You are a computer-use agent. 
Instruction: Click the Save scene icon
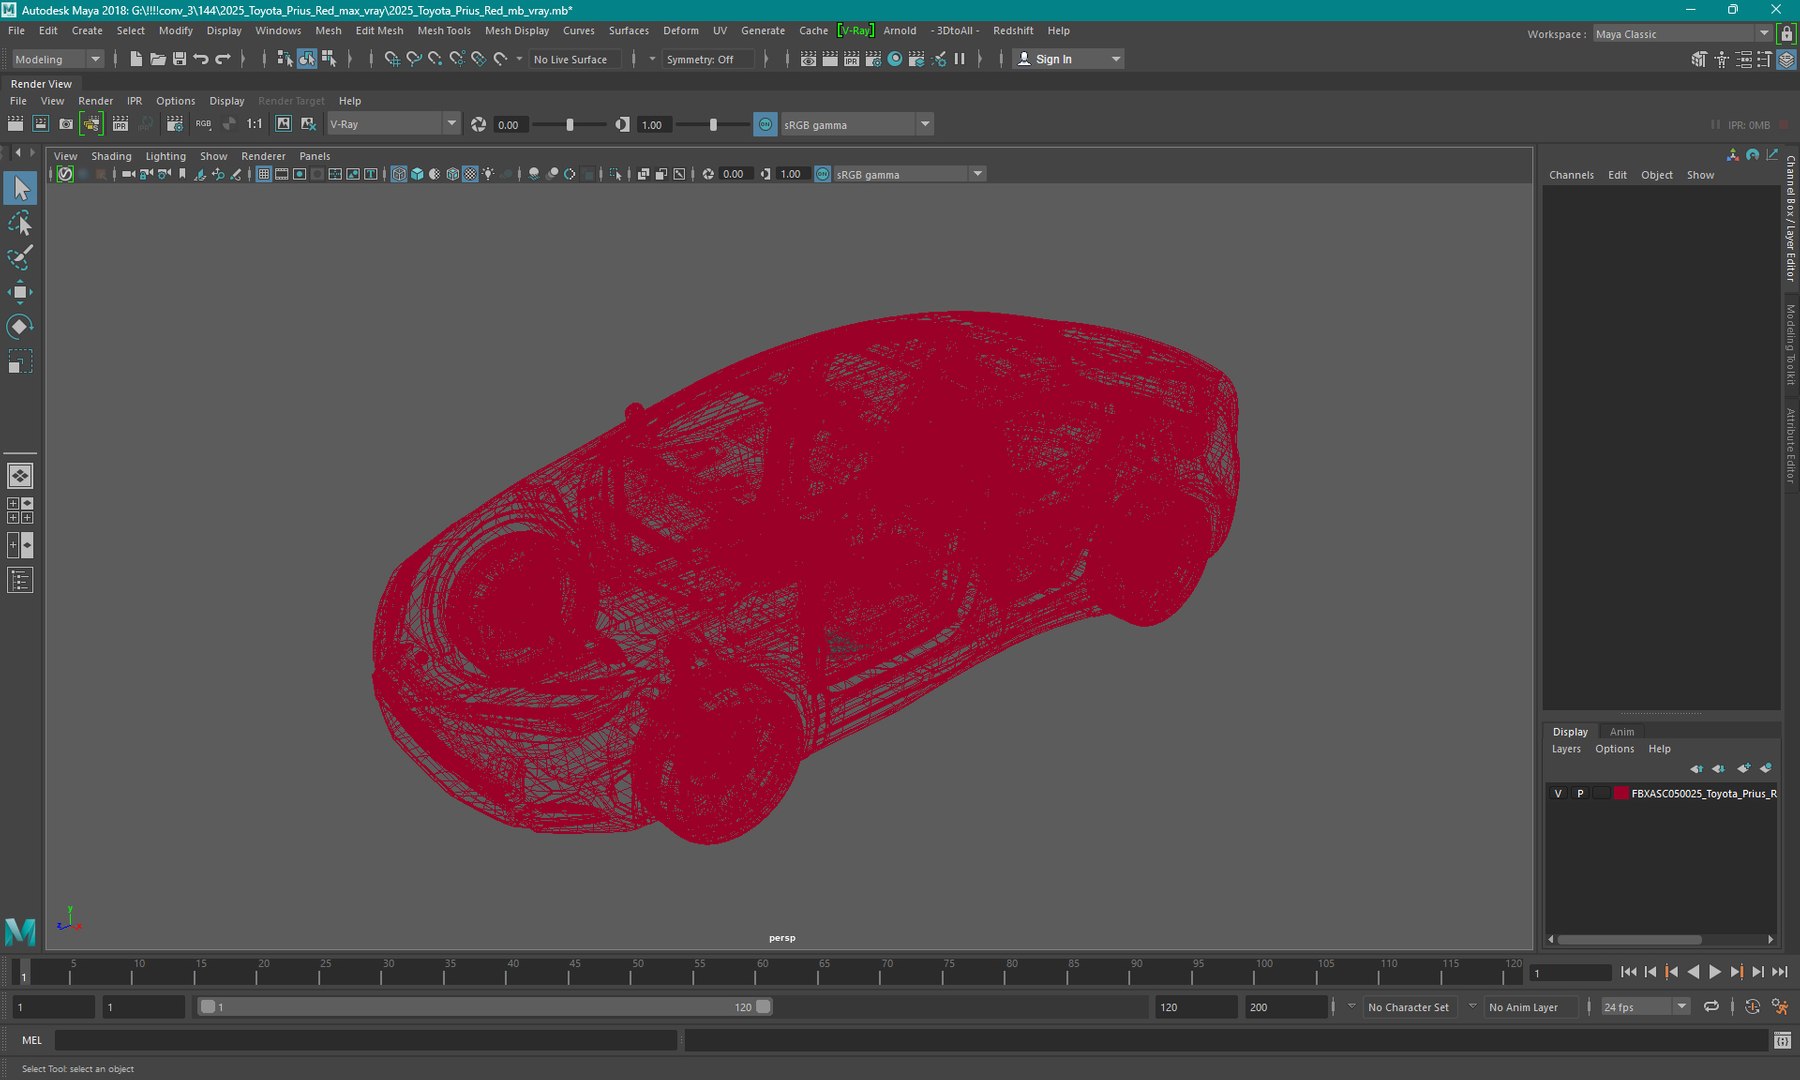tap(180, 59)
